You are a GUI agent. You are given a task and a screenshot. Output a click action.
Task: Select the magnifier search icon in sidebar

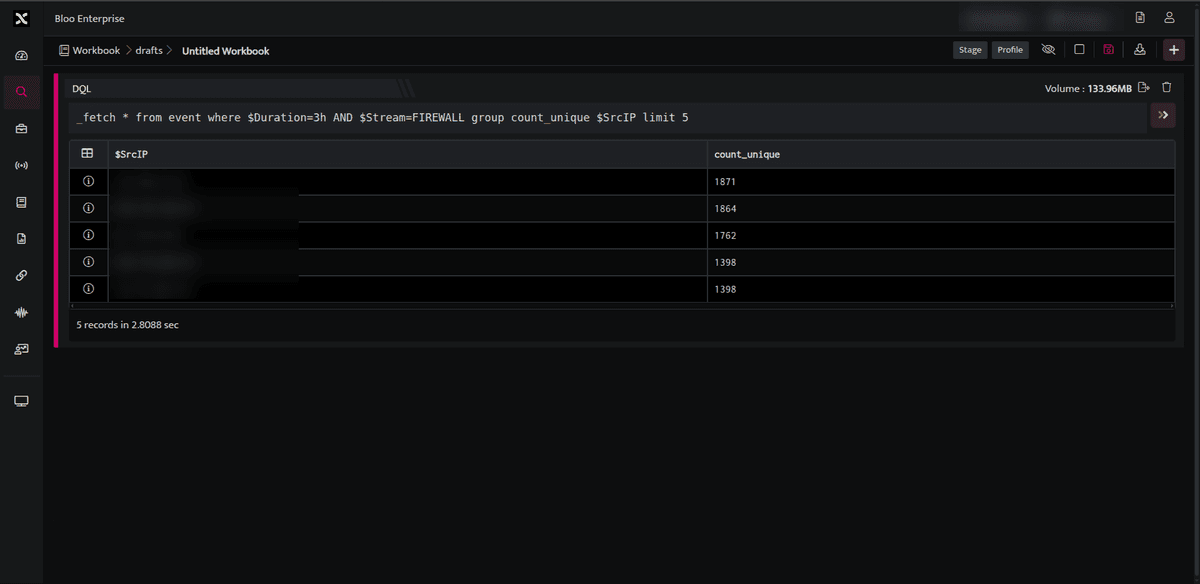(21, 92)
